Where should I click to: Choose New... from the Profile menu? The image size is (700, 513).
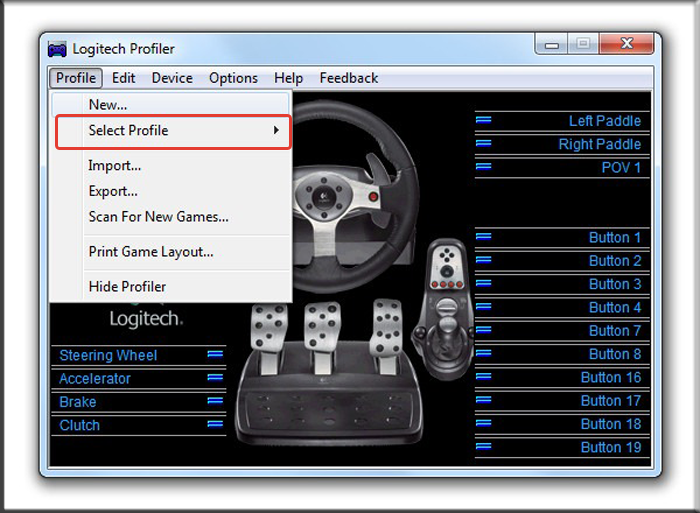(x=171, y=104)
